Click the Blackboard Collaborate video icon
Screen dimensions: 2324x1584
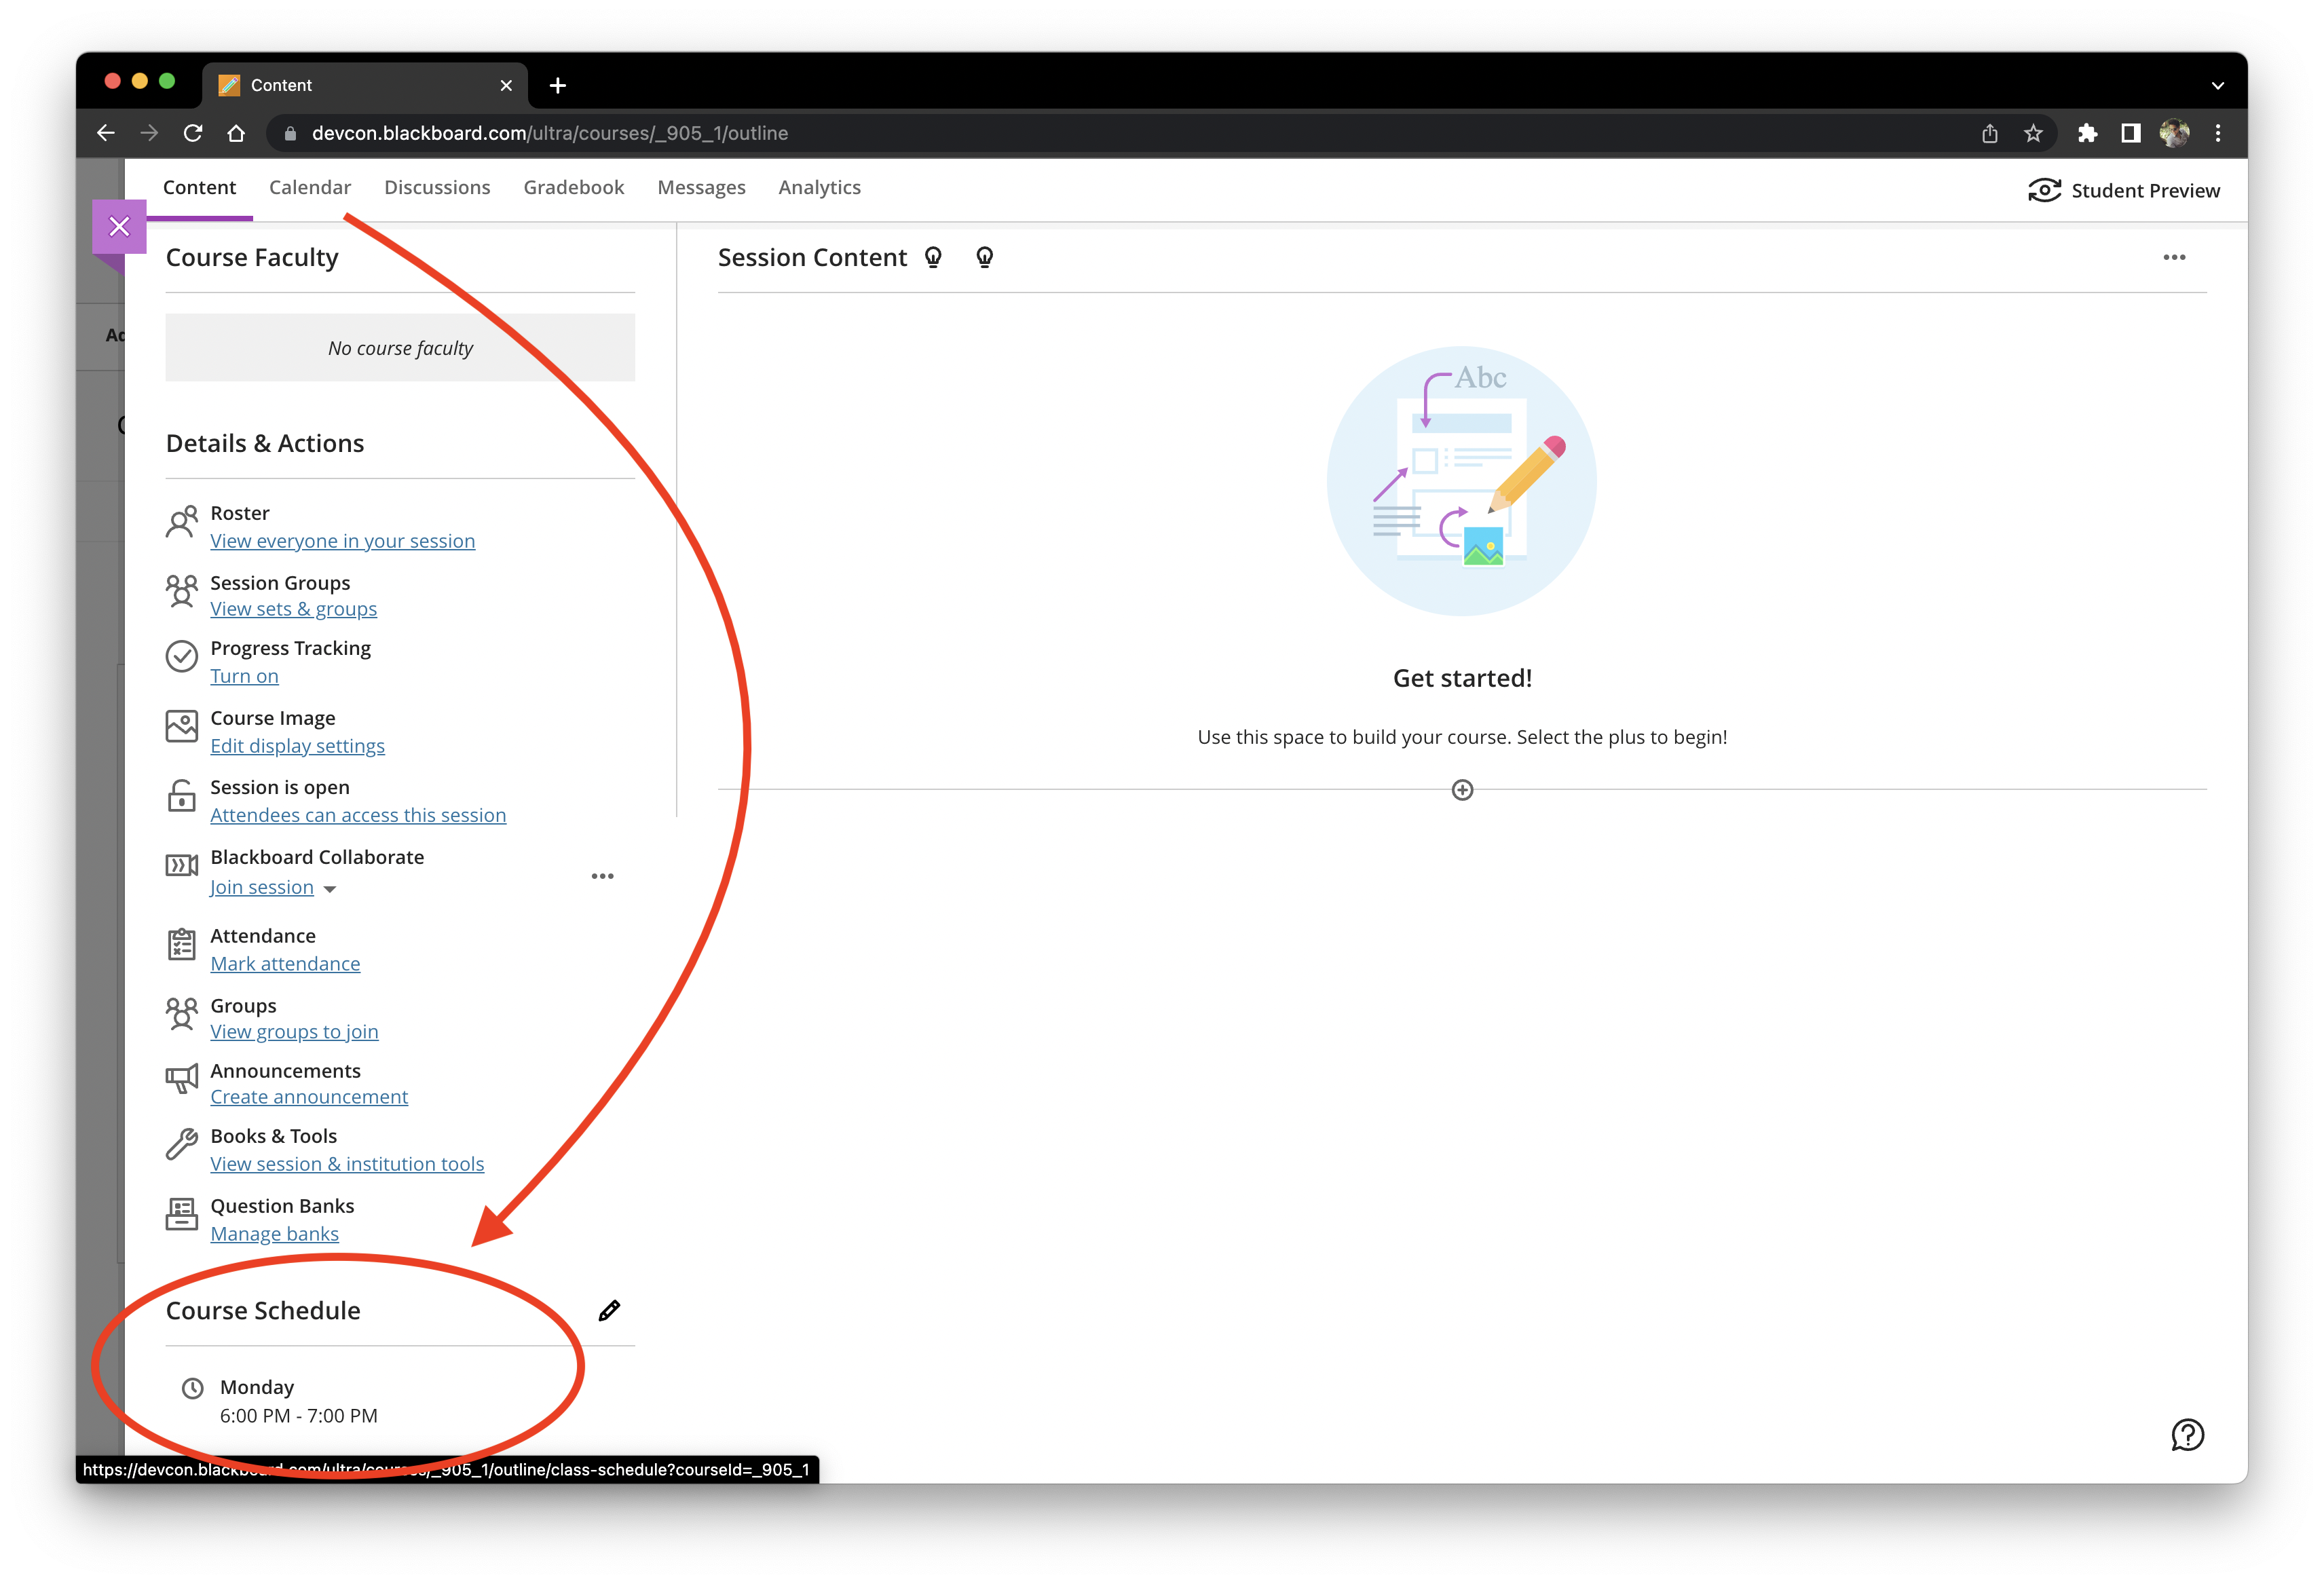tap(181, 866)
